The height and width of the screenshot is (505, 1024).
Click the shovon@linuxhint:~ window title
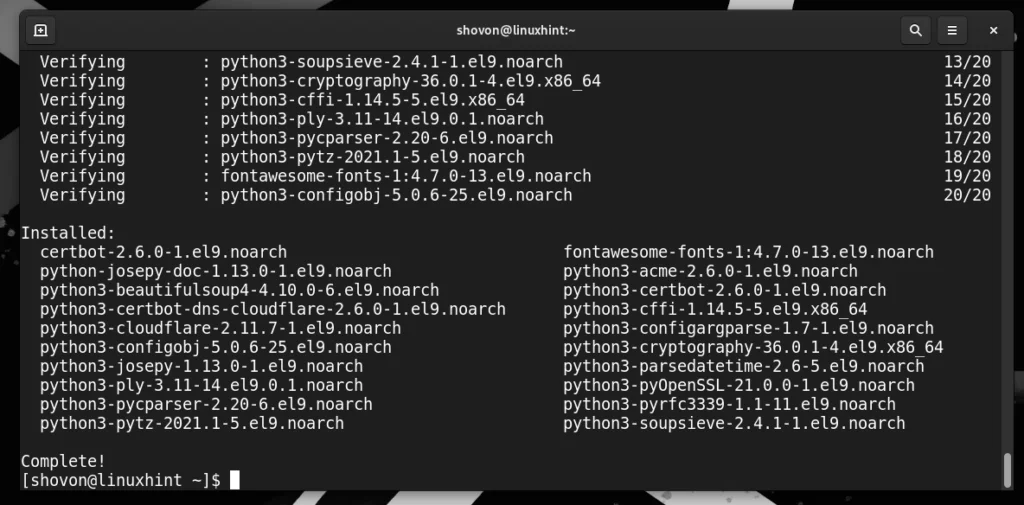(511, 31)
